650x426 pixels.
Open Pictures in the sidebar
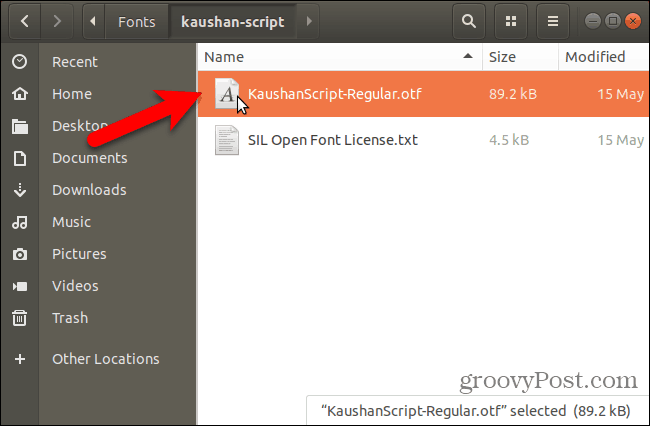point(79,254)
